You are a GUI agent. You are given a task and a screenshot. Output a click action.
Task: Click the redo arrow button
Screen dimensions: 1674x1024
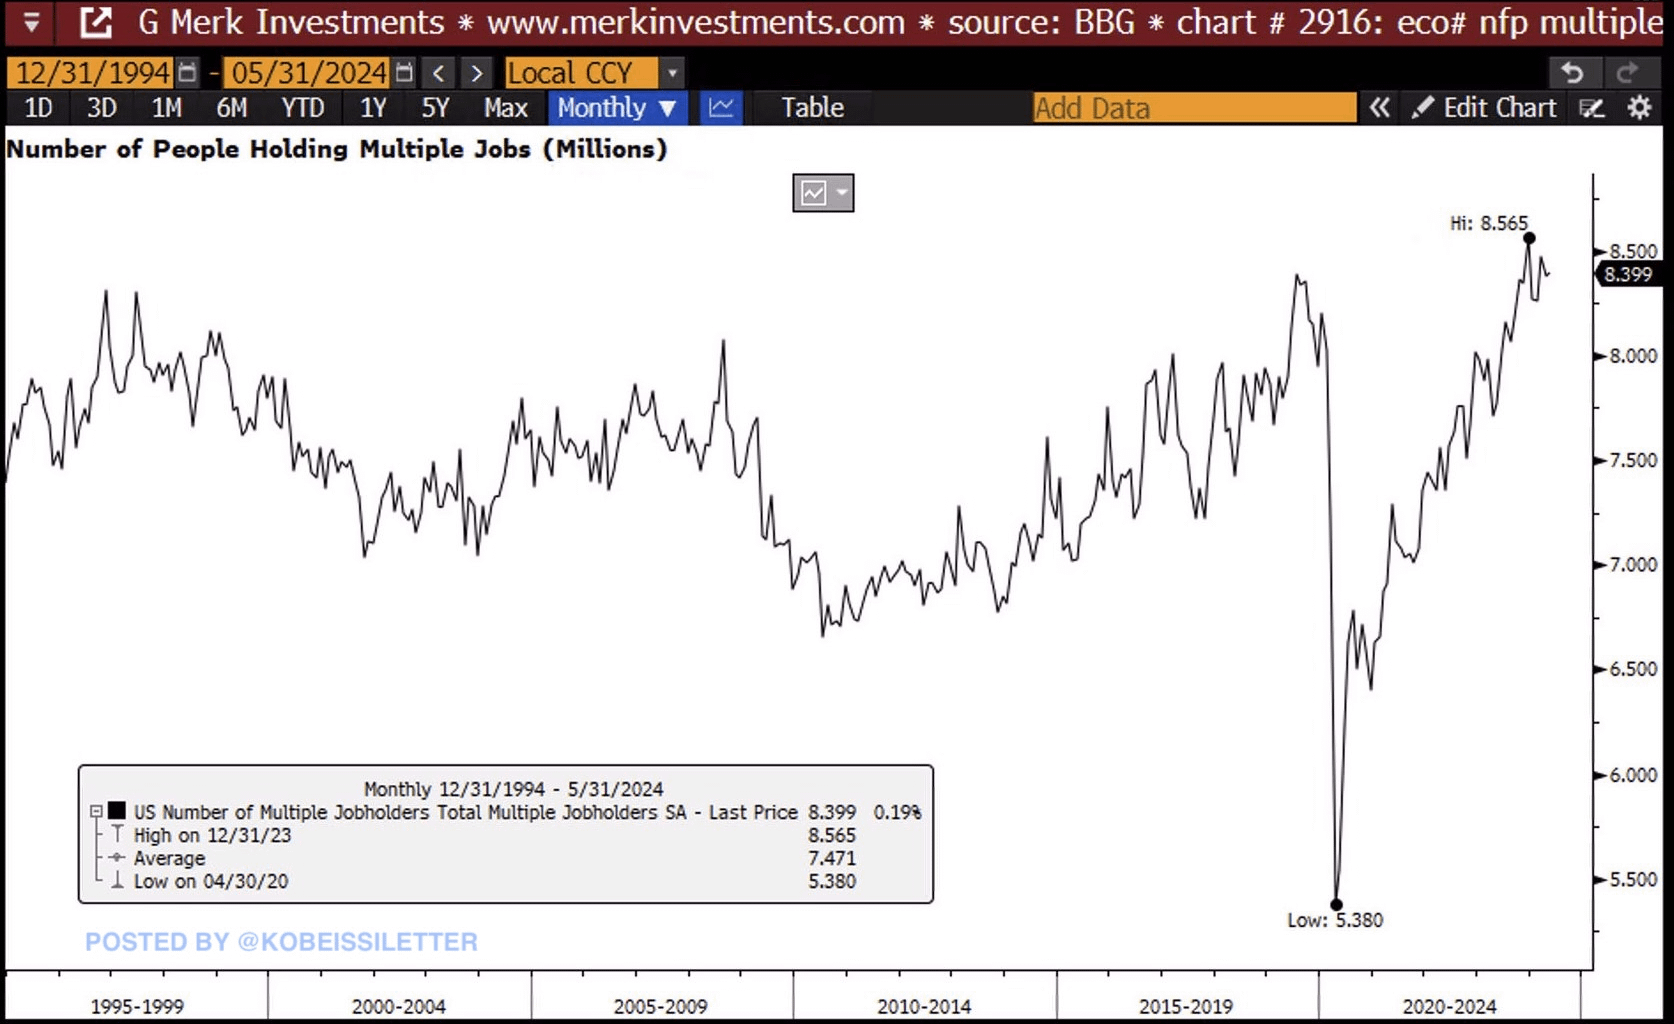click(1627, 73)
